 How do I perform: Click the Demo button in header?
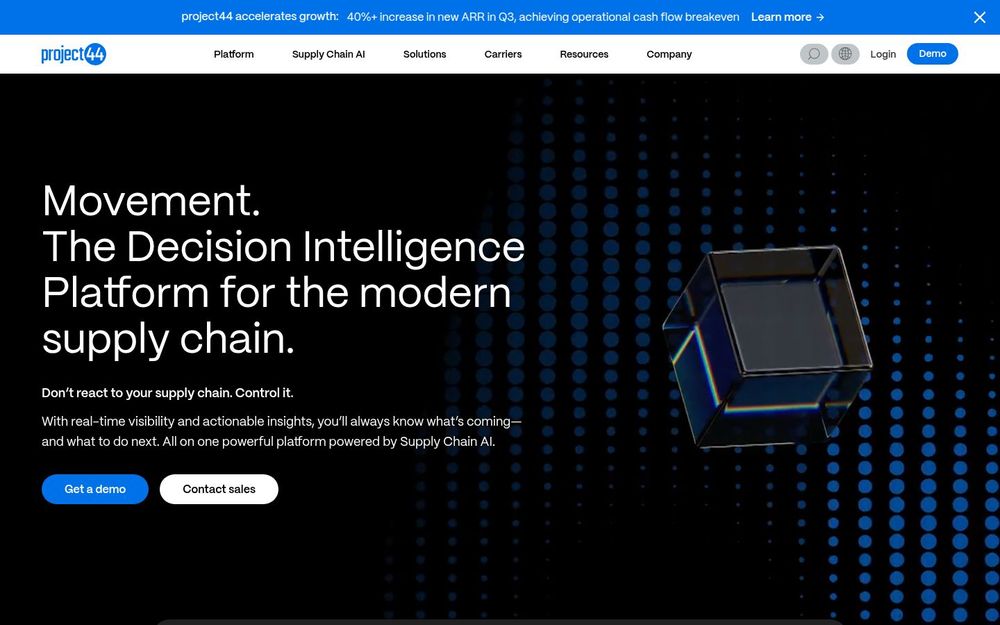932,54
